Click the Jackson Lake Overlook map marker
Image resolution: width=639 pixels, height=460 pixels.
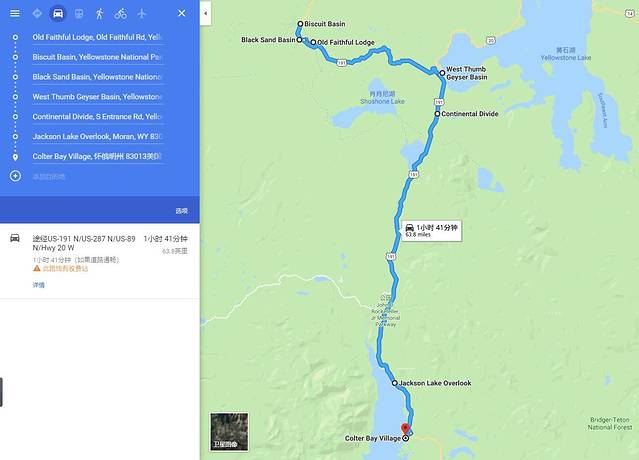394,383
